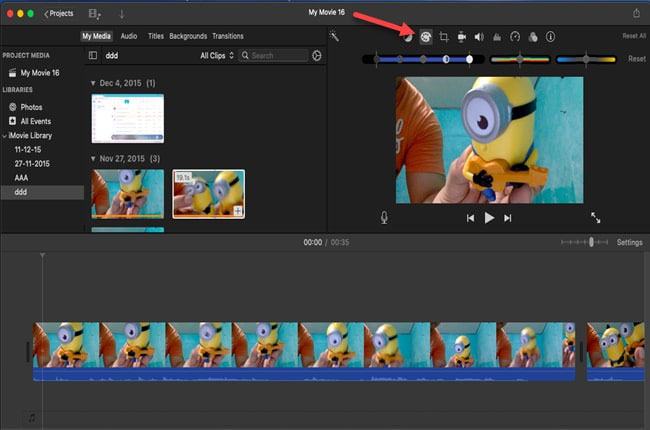
Task: Click the white highlights handle on the multislider
Action: click(469, 59)
